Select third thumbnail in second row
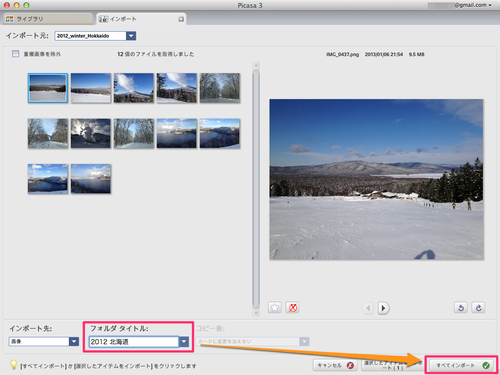500x375 pixels. (x=134, y=133)
